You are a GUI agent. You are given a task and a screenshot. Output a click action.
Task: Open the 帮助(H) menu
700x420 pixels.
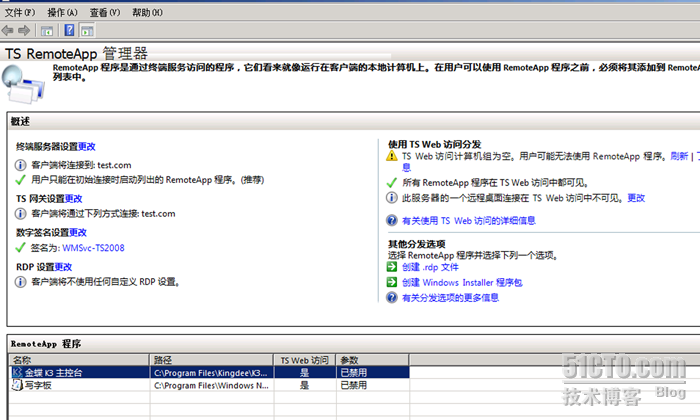[x=147, y=12]
